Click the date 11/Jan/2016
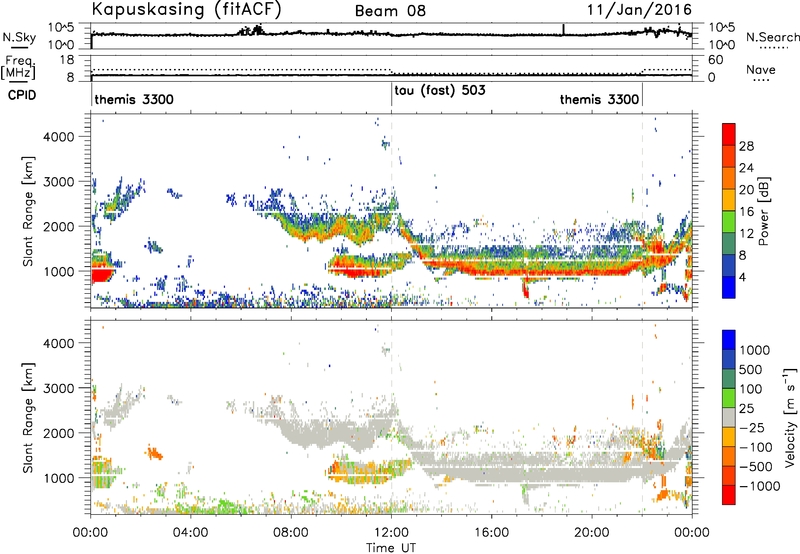800x554 pixels. 639,10
